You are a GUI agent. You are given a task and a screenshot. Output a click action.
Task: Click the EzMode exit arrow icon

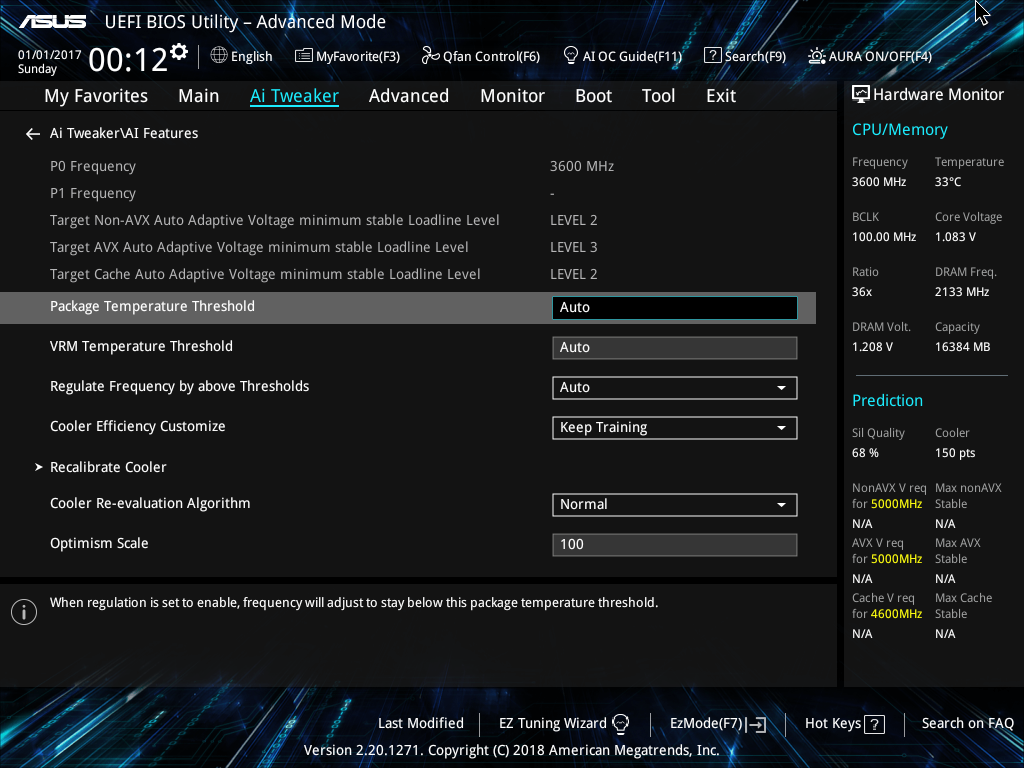pyautogui.click(x=756, y=724)
